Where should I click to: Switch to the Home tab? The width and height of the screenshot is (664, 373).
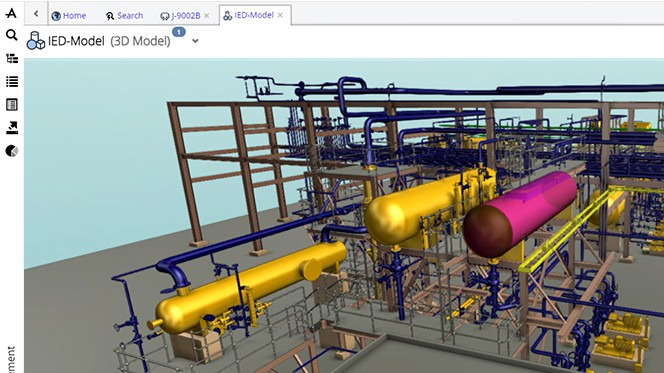69,16
